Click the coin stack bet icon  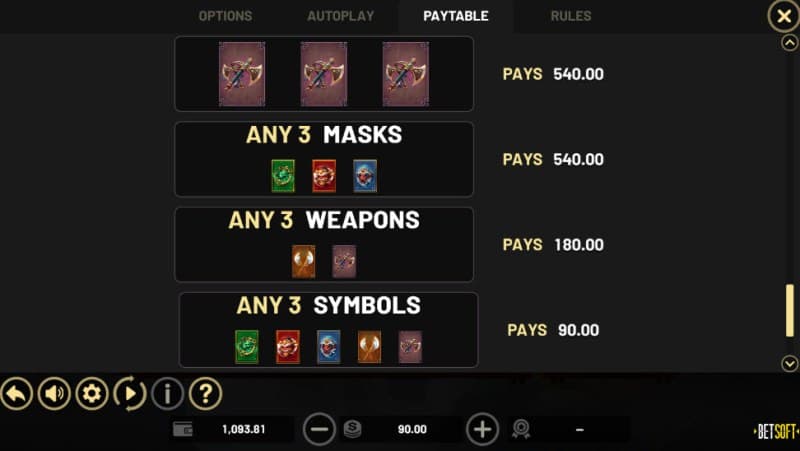tap(353, 429)
